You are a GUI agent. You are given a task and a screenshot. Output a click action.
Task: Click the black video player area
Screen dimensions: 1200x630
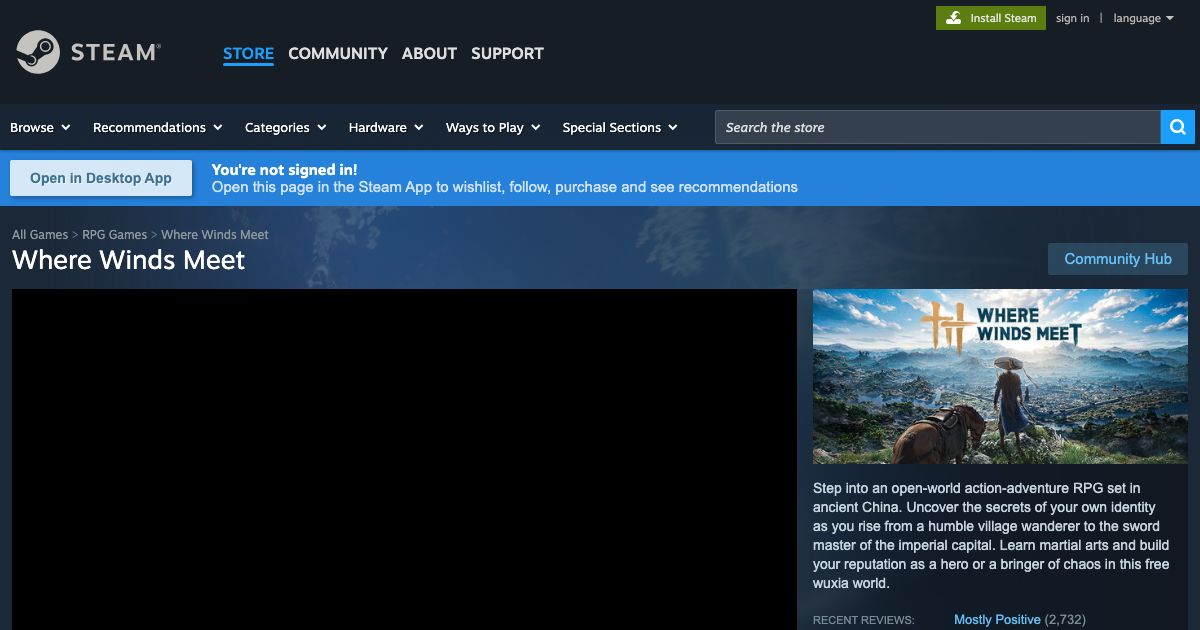point(404,459)
